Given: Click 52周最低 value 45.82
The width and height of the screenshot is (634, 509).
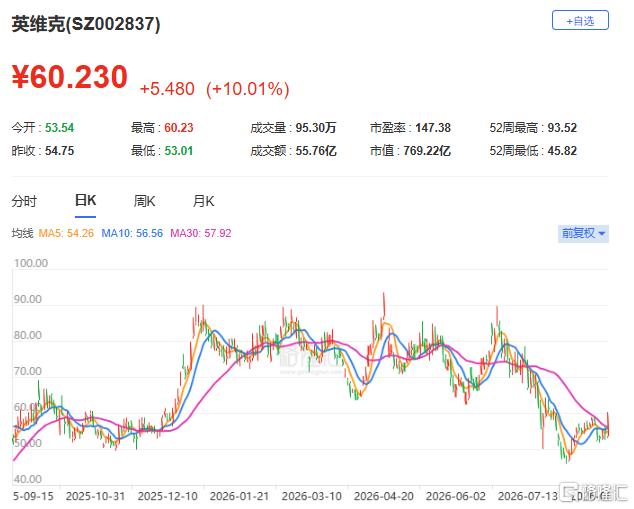Looking at the screenshot, I should coord(562,151).
